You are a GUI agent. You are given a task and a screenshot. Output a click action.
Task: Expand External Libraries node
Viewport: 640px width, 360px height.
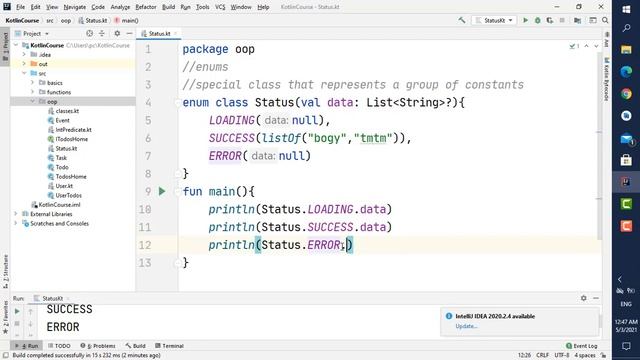(16, 214)
